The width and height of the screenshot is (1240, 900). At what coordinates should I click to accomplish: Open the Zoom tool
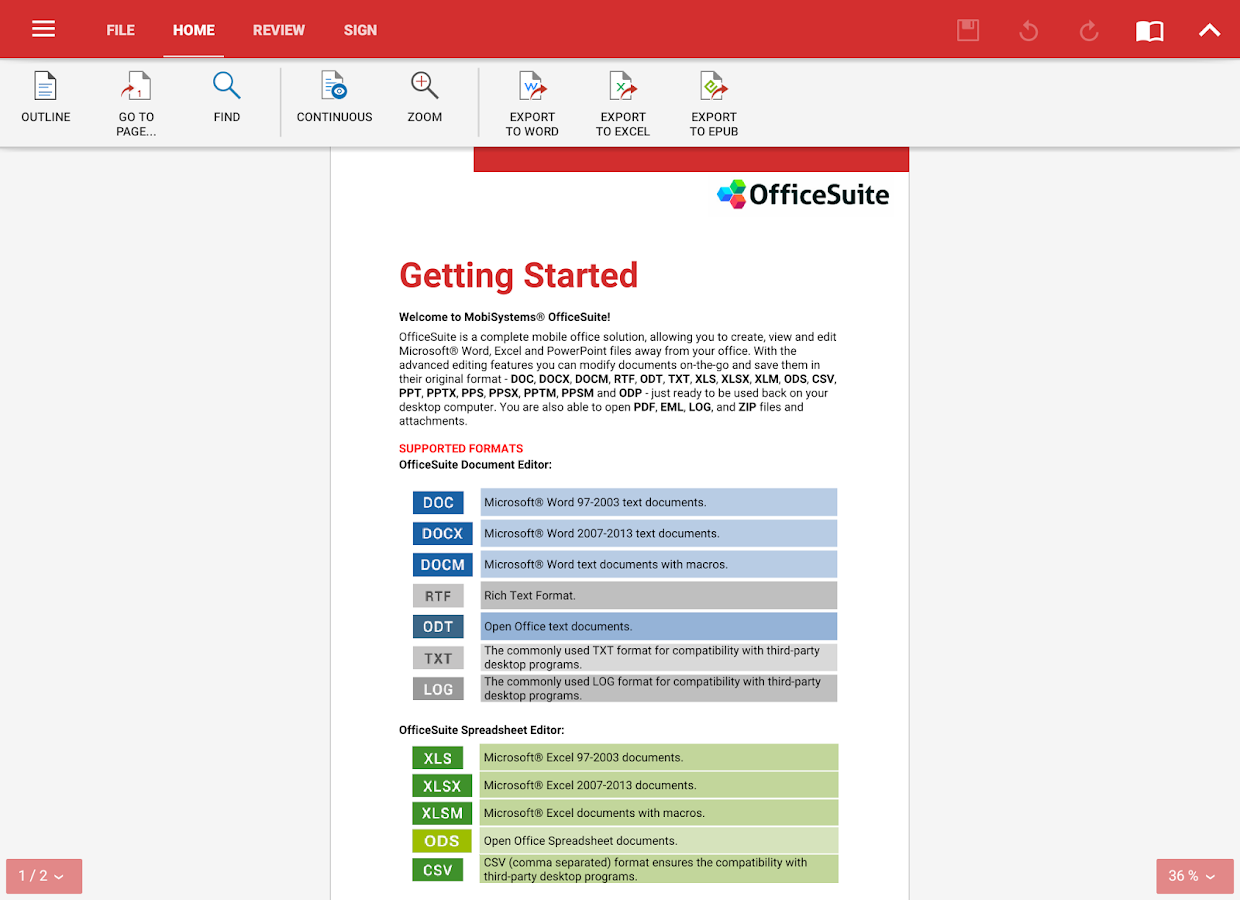click(x=425, y=98)
